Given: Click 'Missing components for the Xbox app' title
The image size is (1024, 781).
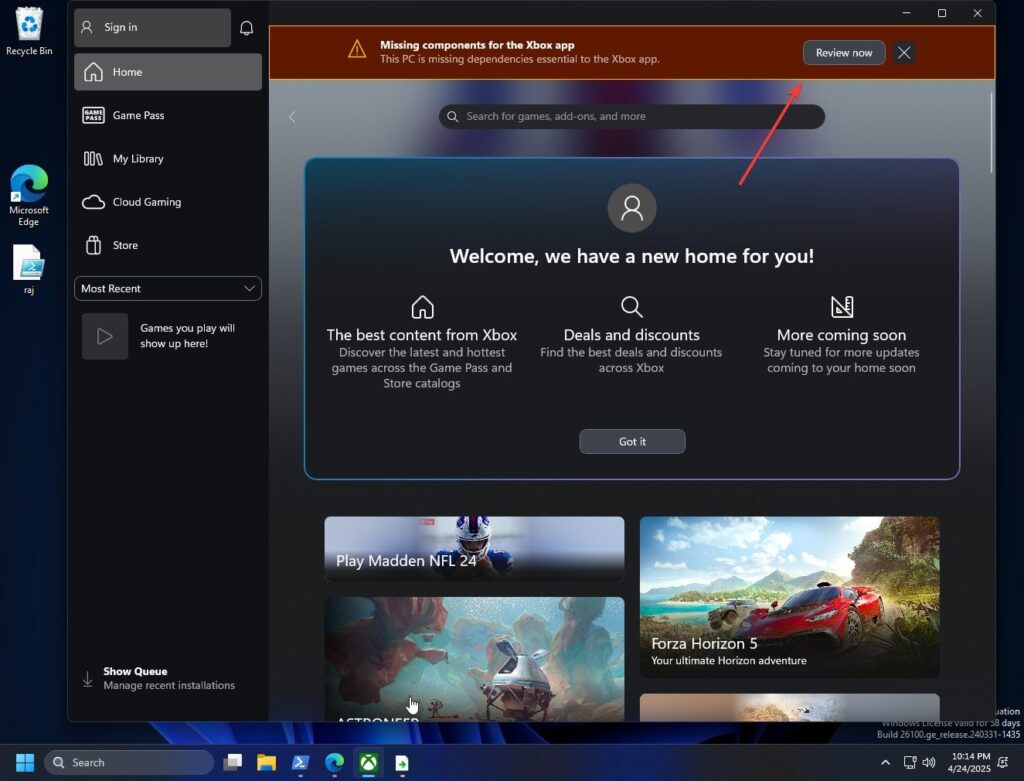Looking at the screenshot, I should pyautogui.click(x=477, y=45).
